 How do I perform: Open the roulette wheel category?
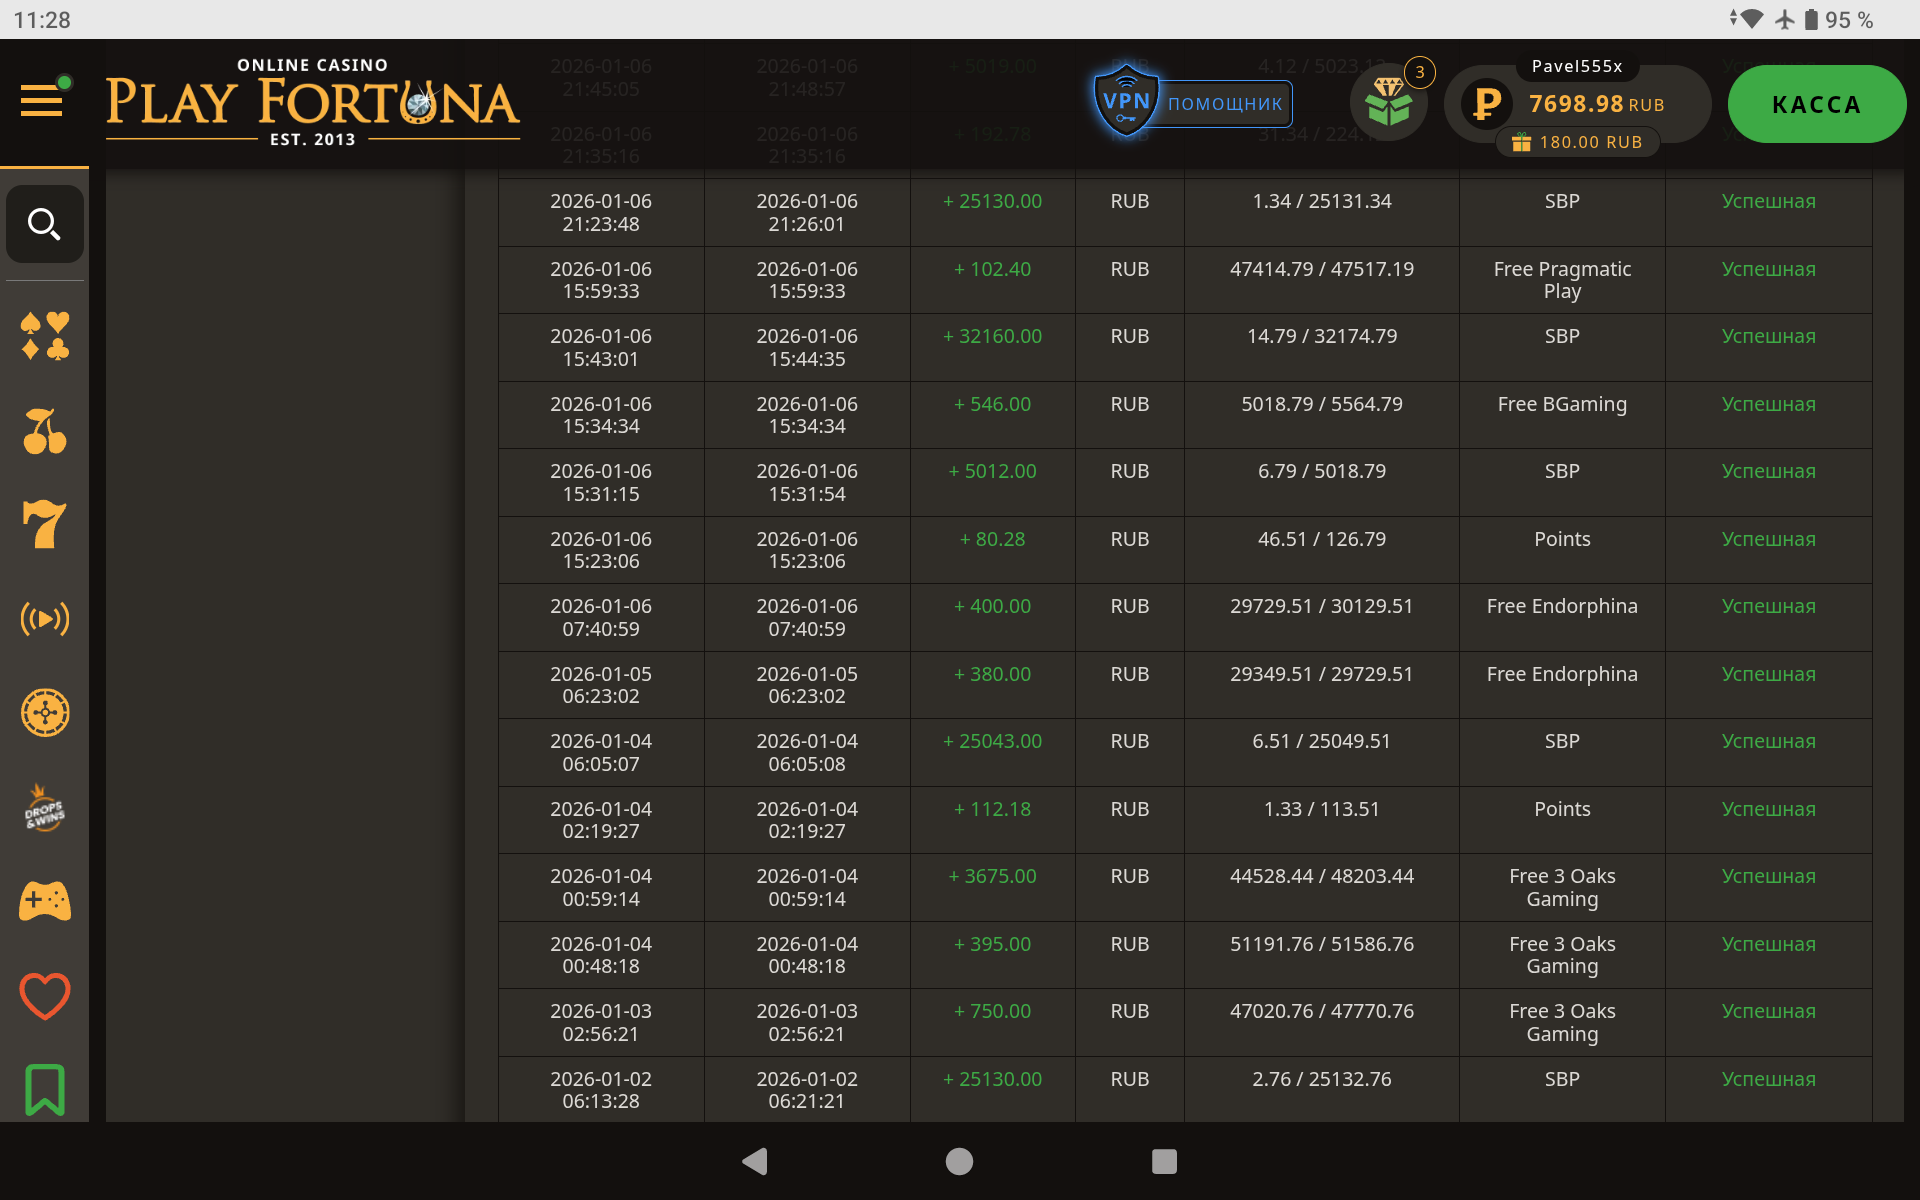click(44, 713)
